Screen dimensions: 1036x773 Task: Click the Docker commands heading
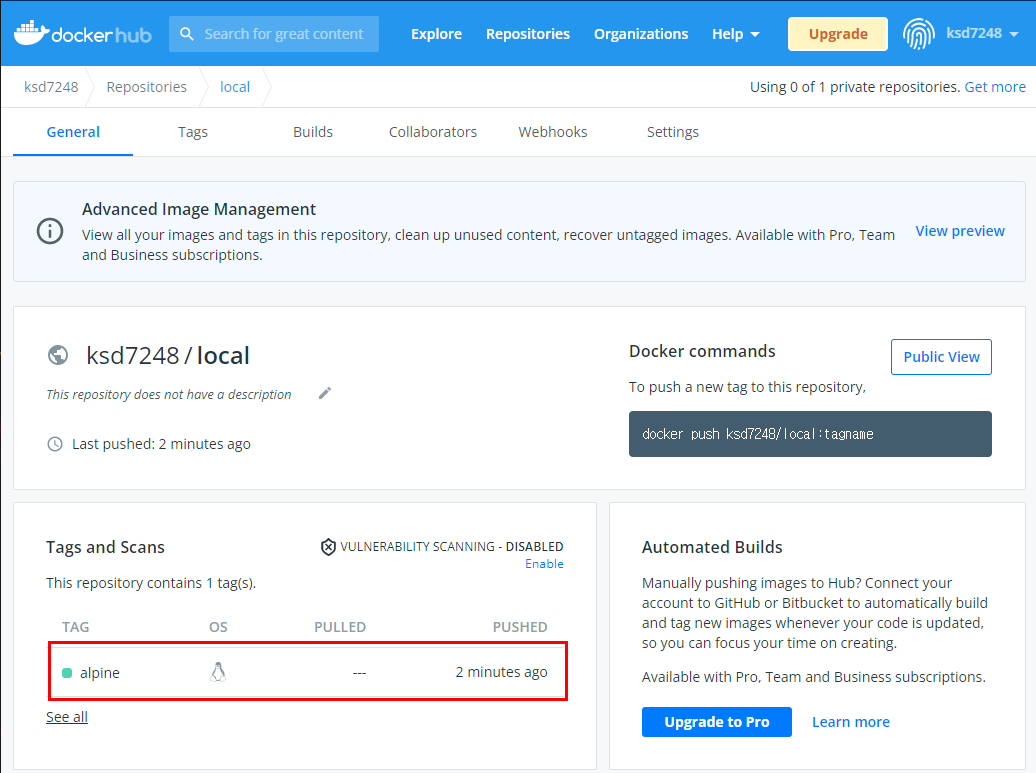[702, 351]
